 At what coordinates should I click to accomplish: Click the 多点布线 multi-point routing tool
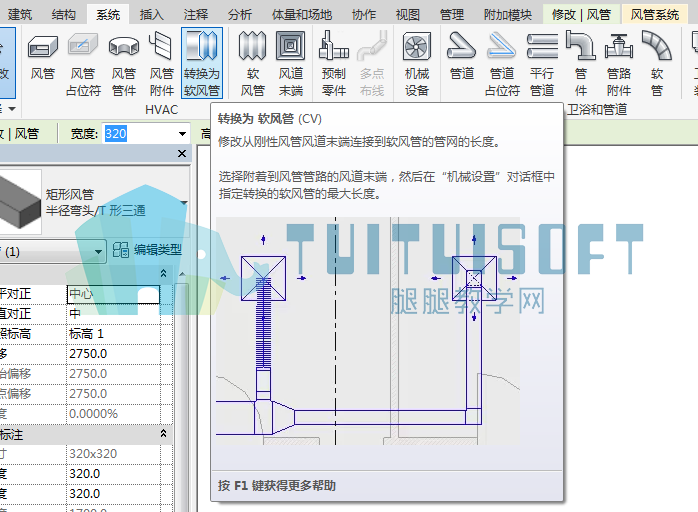(x=372, y=62)
